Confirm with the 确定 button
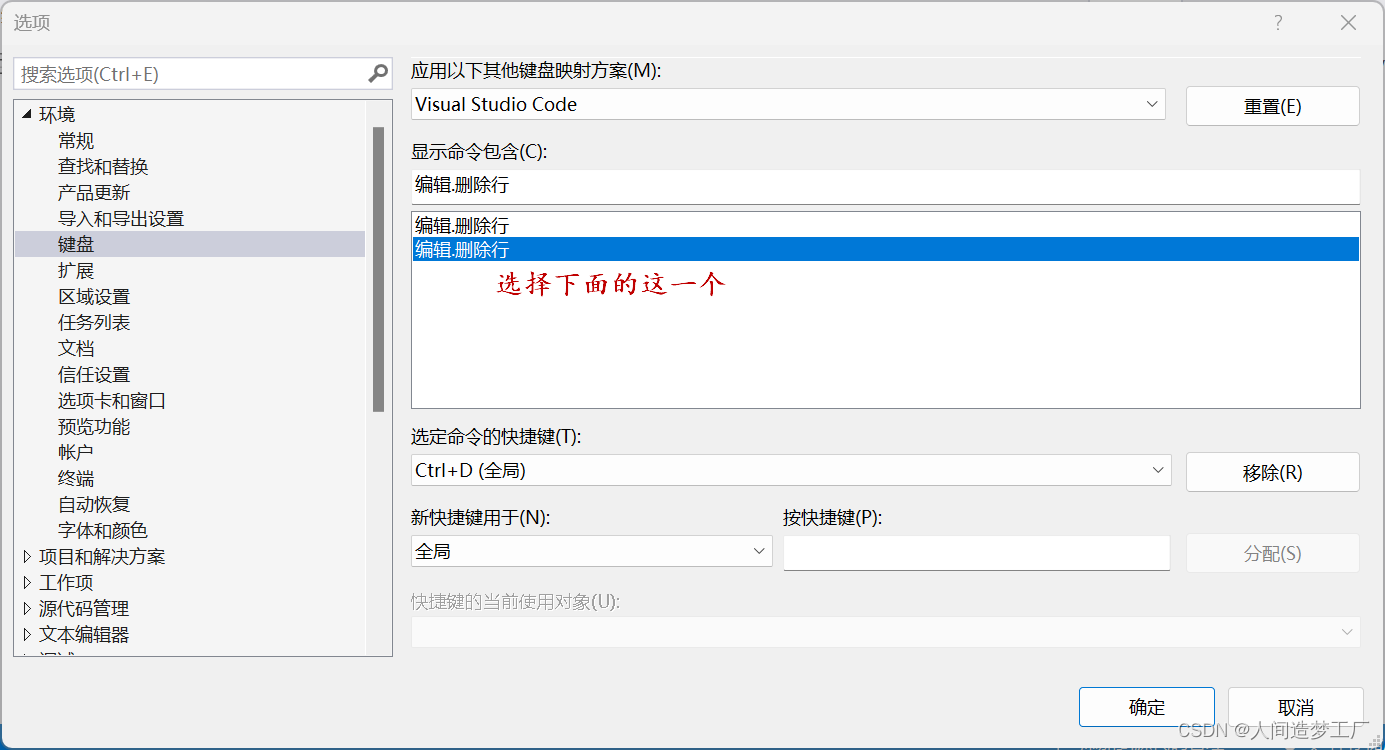This screenshot has height=750, width=1385. click(x=1146, y=707)
